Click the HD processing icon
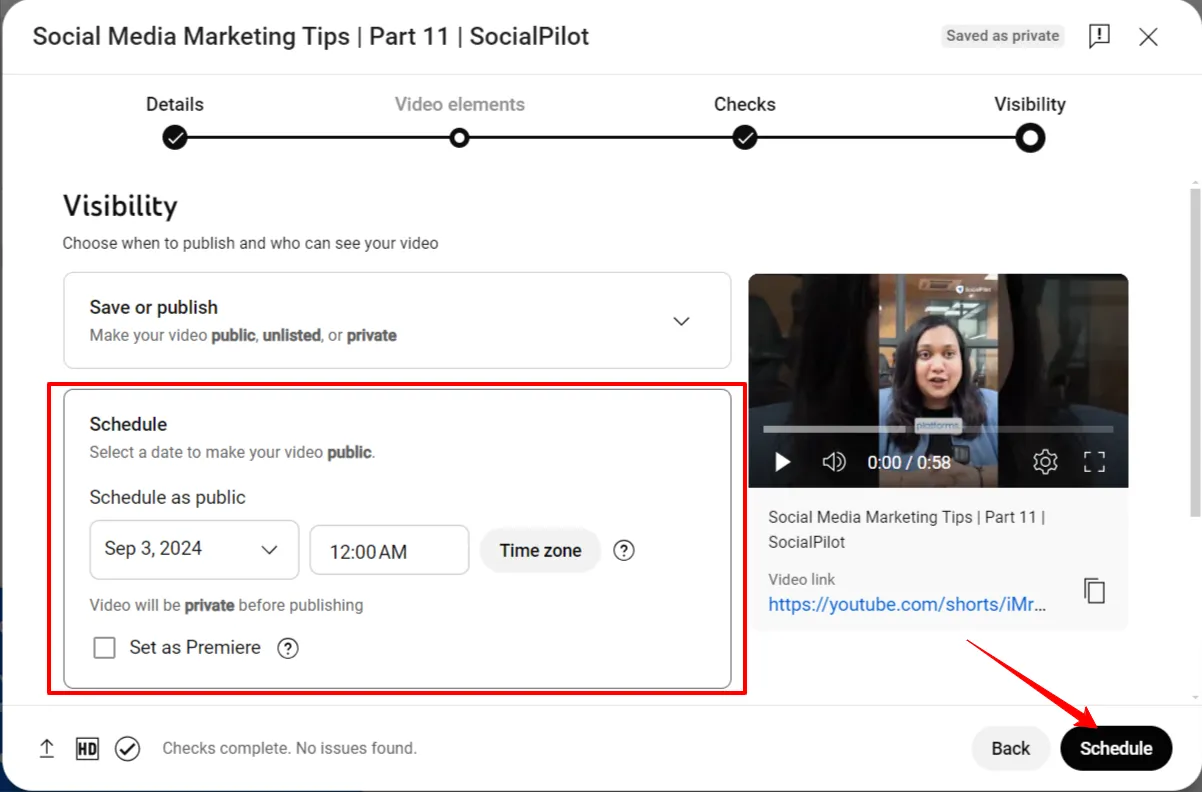The height and width of the screenshot is (792, 1202). tap(87, 748)
